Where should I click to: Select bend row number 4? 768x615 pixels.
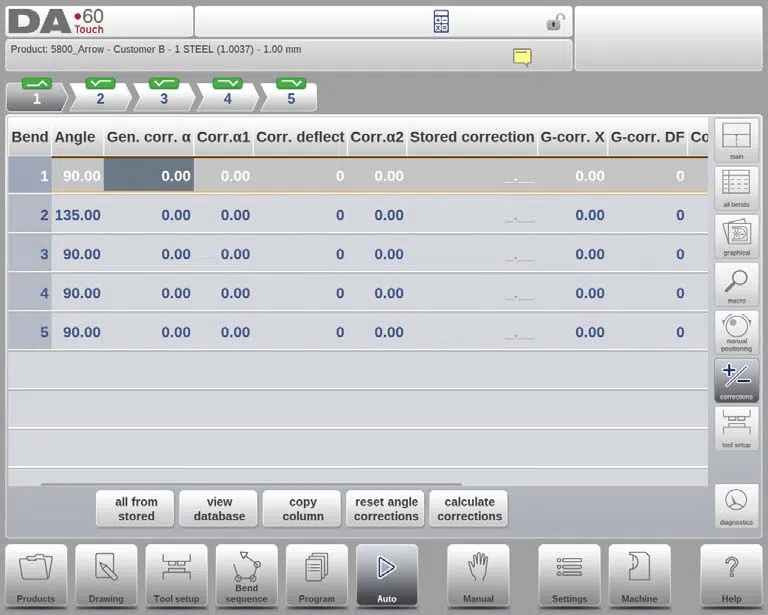click(x=30, y=293)
